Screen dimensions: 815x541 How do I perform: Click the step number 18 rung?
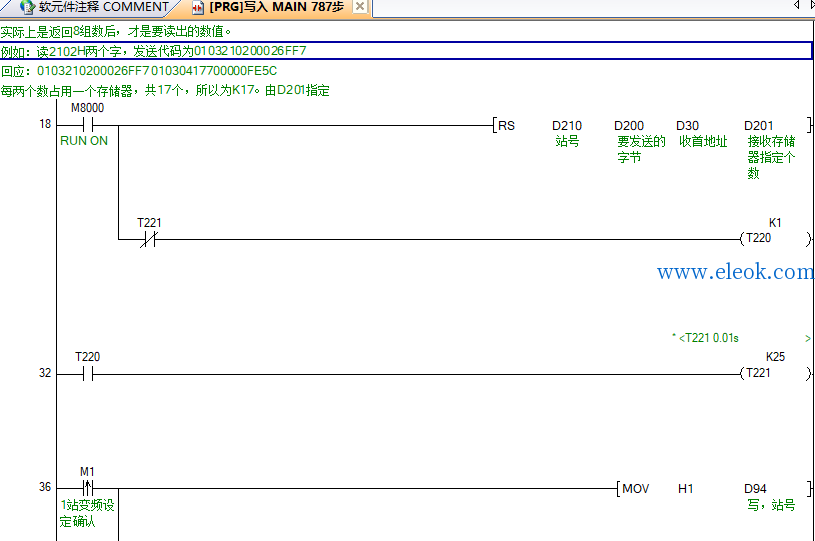[x=45, y=124]
